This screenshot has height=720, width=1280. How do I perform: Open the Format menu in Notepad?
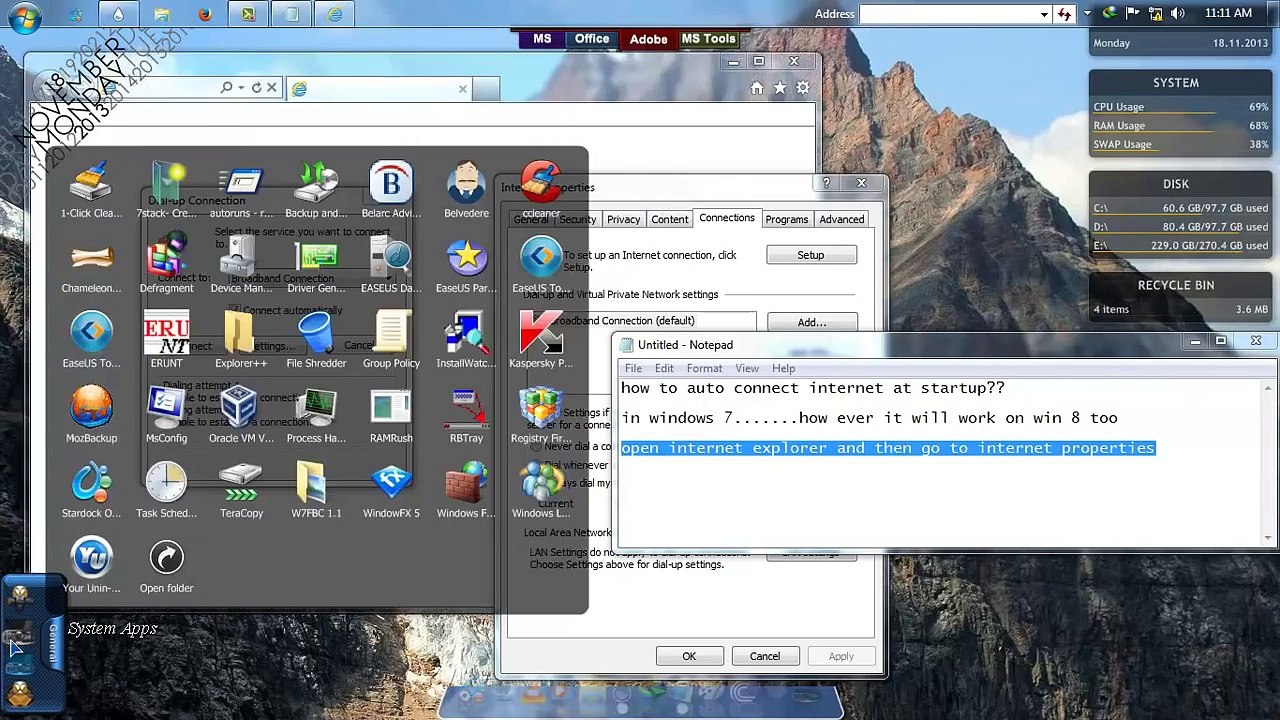click(x=704, y=368)
